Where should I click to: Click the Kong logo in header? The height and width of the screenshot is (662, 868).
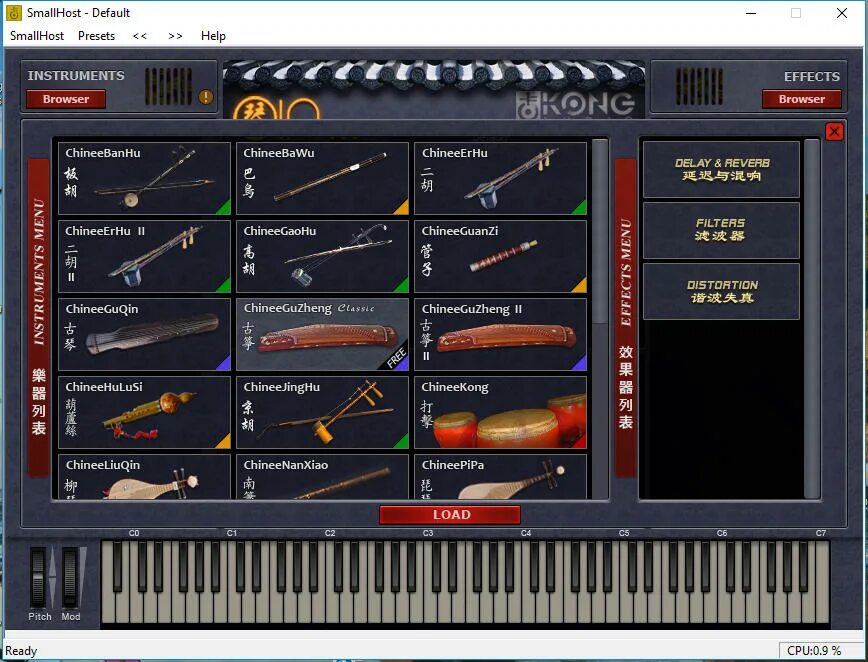point(576,105)
